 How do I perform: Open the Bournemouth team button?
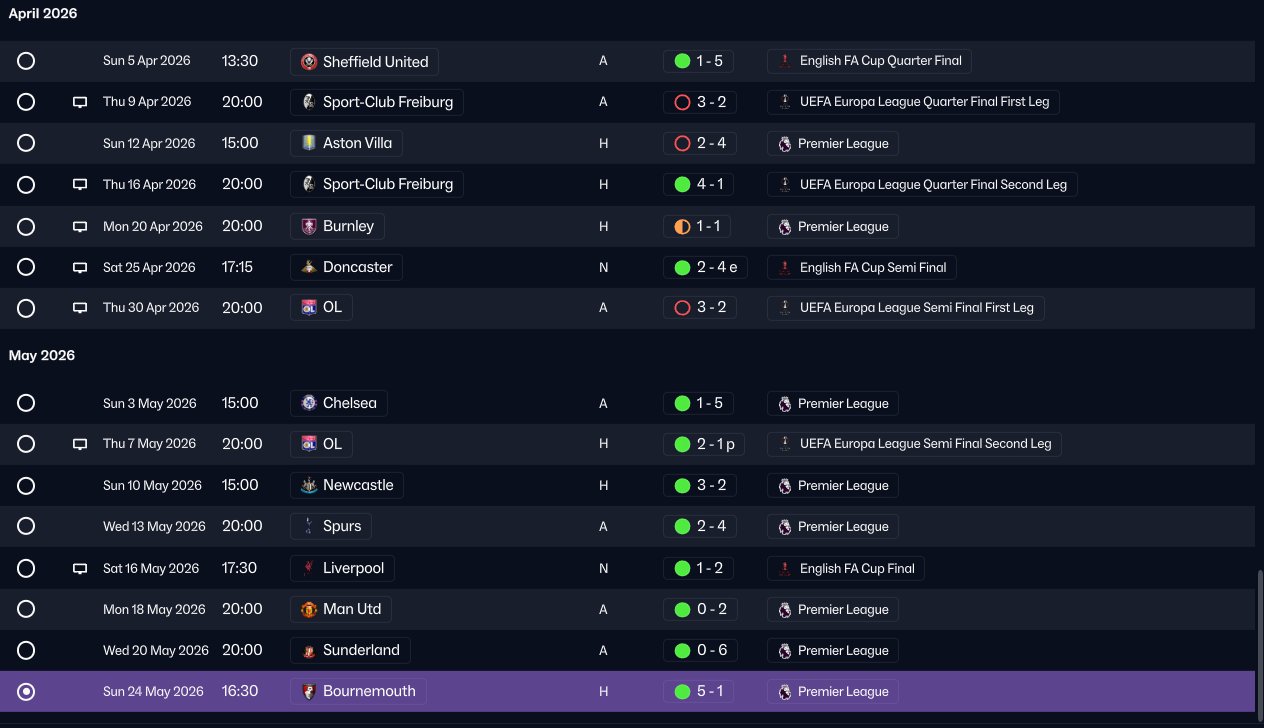[359, 691]
